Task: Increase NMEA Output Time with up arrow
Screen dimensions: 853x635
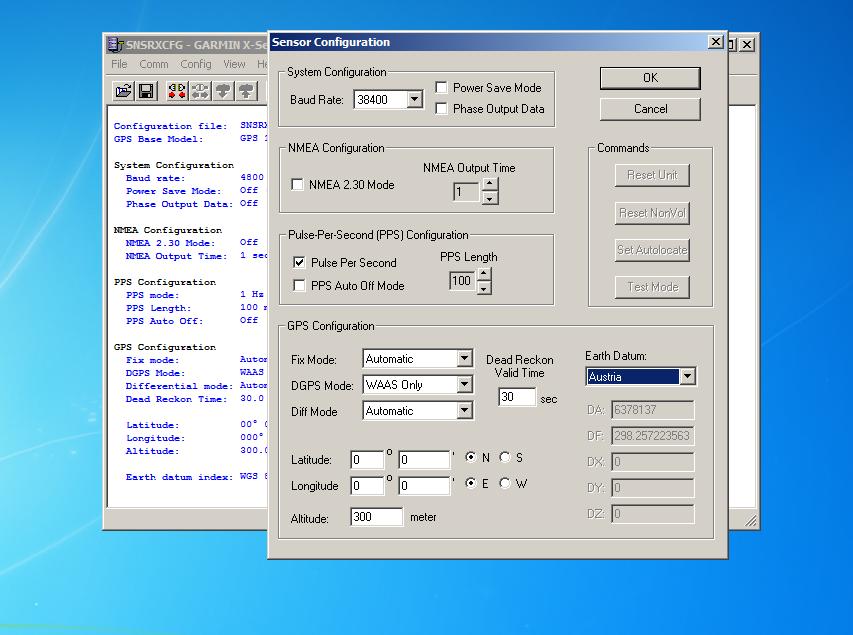Action: point(490,184)
